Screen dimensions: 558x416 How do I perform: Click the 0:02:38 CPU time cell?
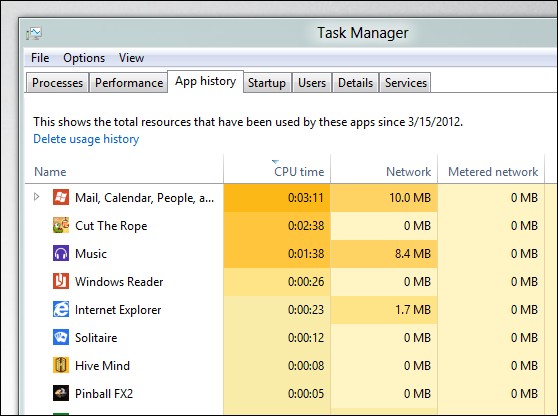[x=277, y=226]
